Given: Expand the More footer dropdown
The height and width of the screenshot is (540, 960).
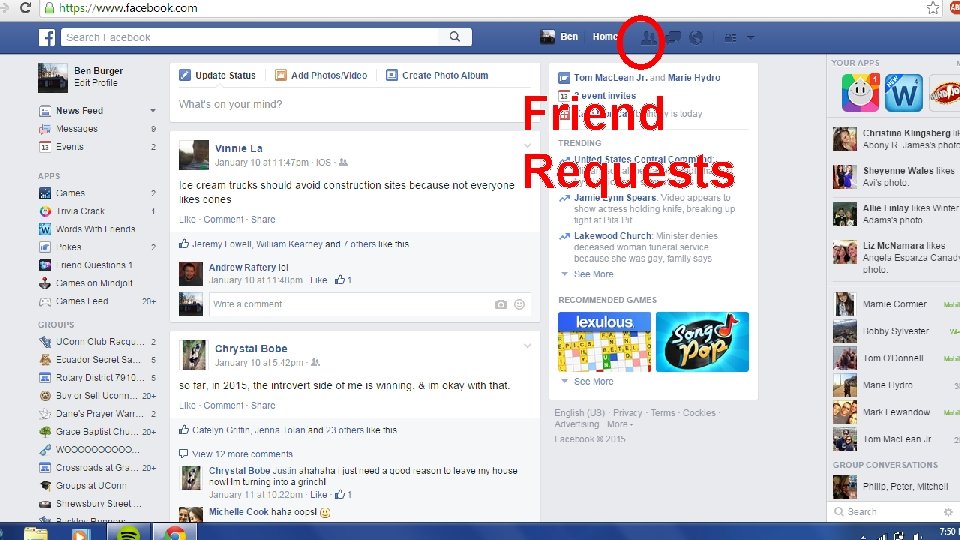Looking at the screenshot, I should coord(620,424).
